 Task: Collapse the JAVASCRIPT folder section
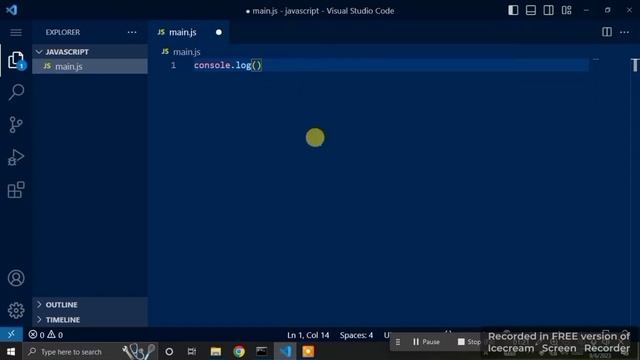click(90, 52)
